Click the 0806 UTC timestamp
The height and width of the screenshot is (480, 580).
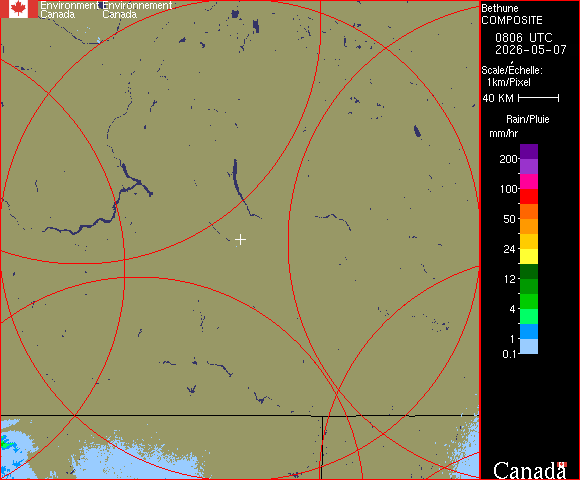click(x=524, y=38)
